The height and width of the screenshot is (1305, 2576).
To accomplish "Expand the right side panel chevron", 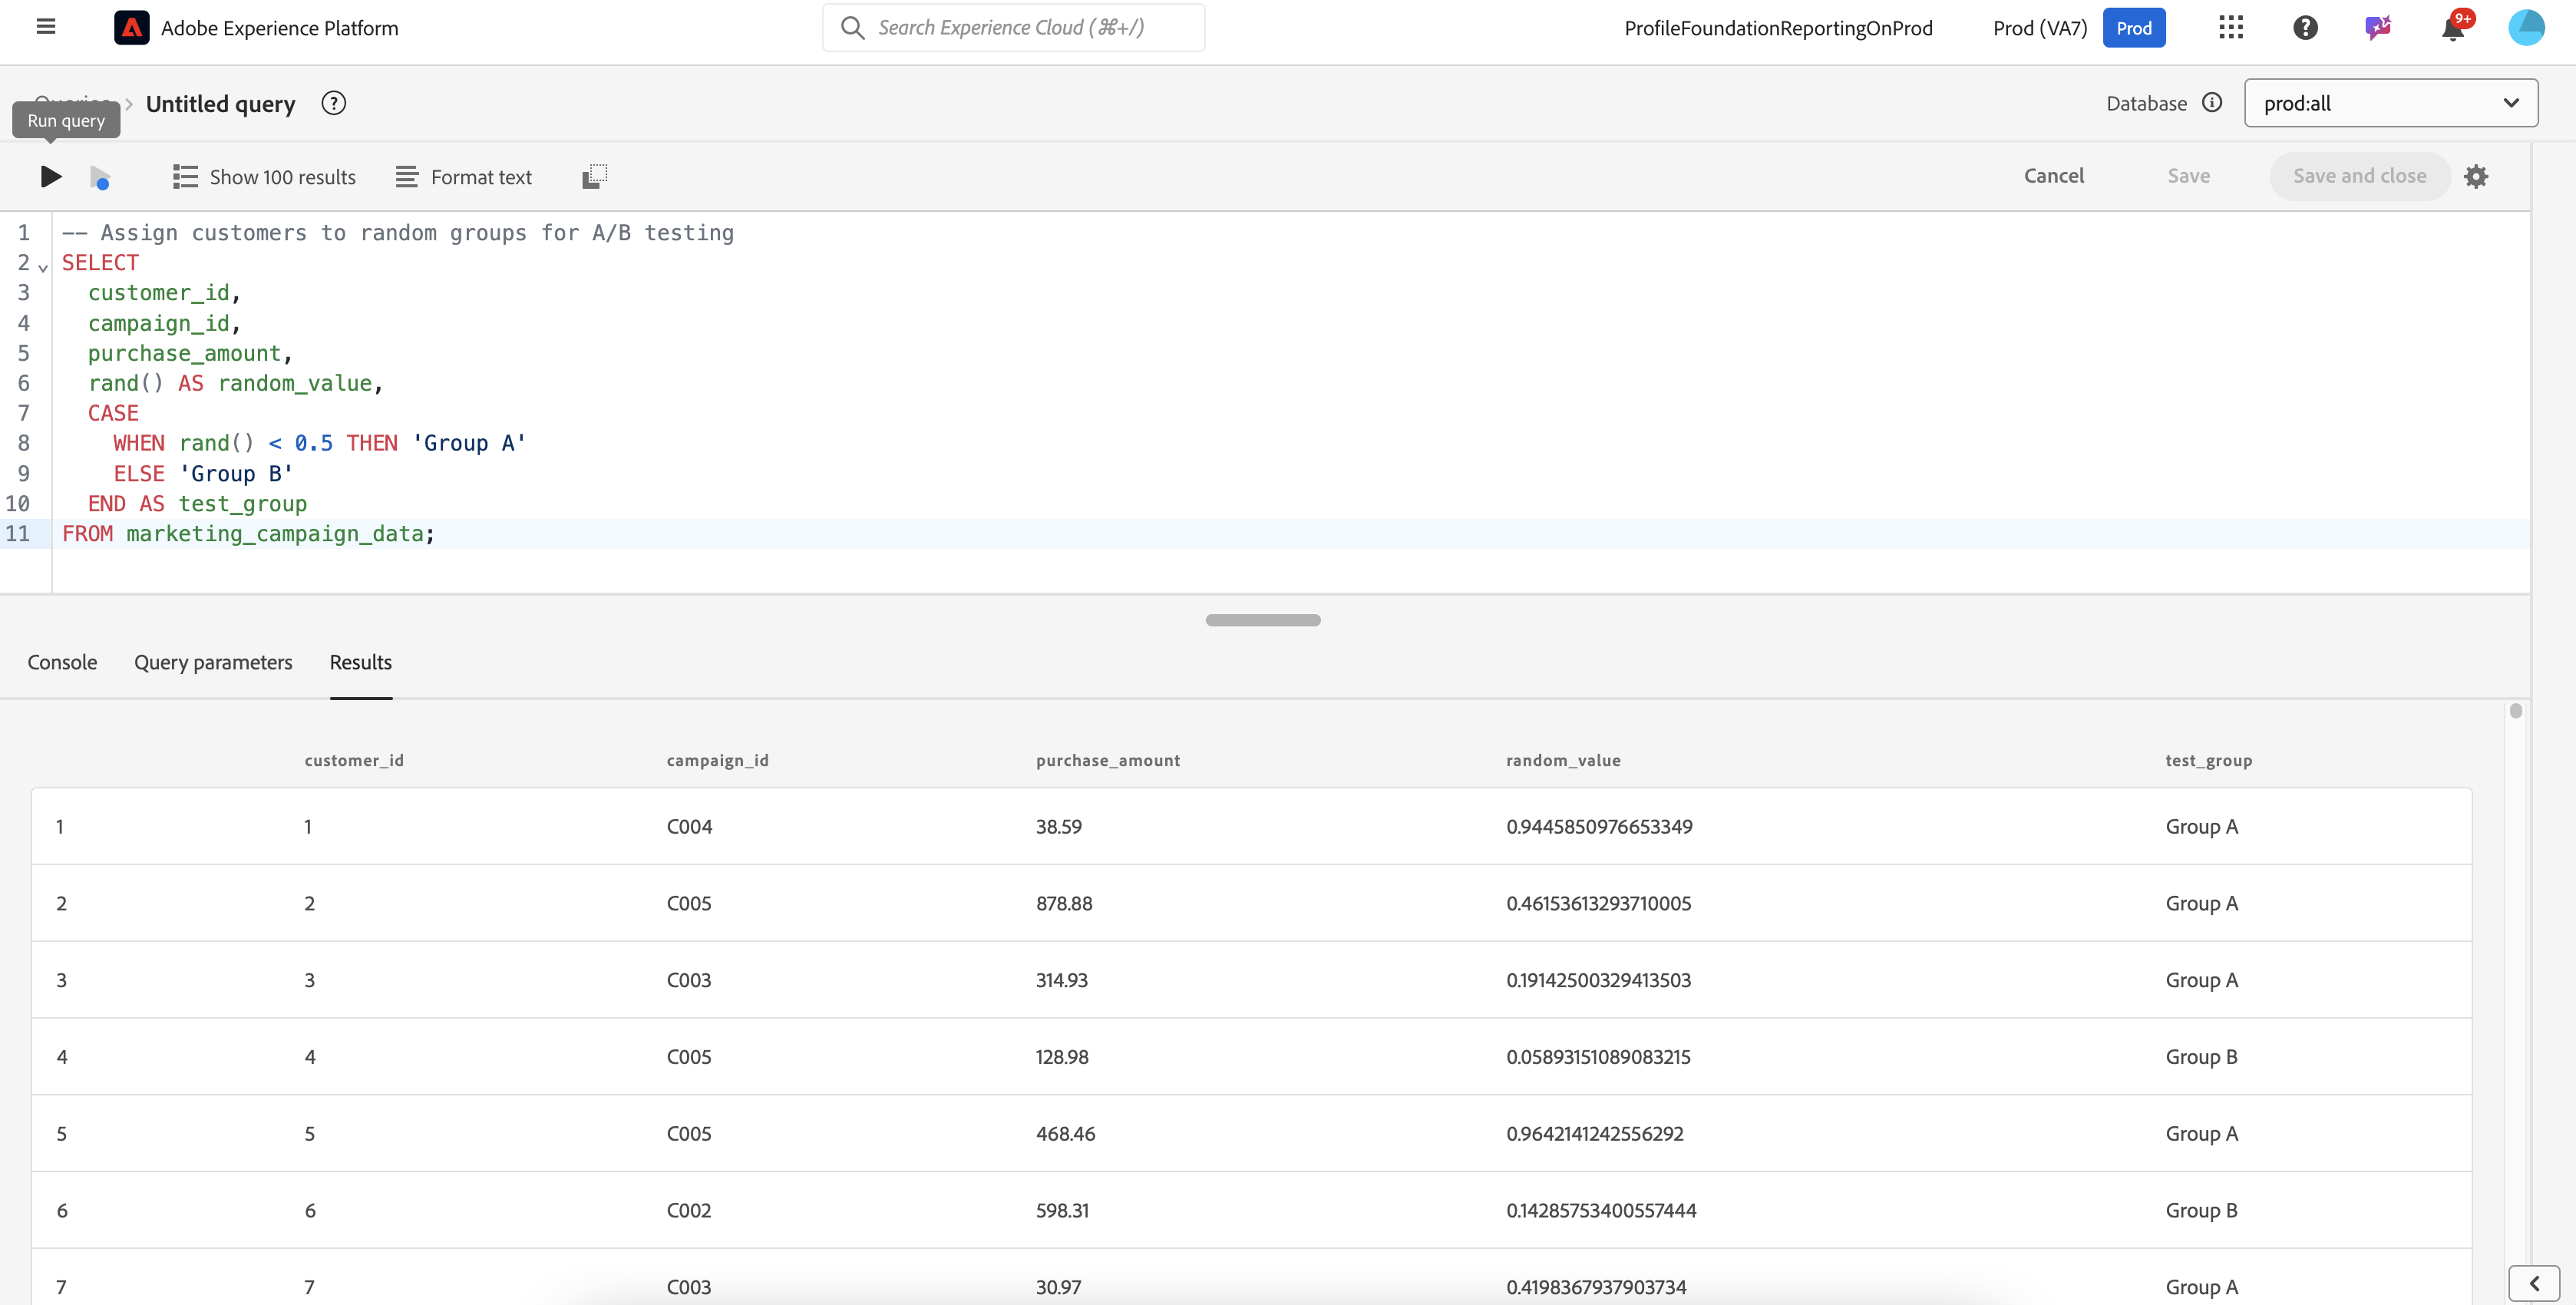I will pos(2534,1283).
